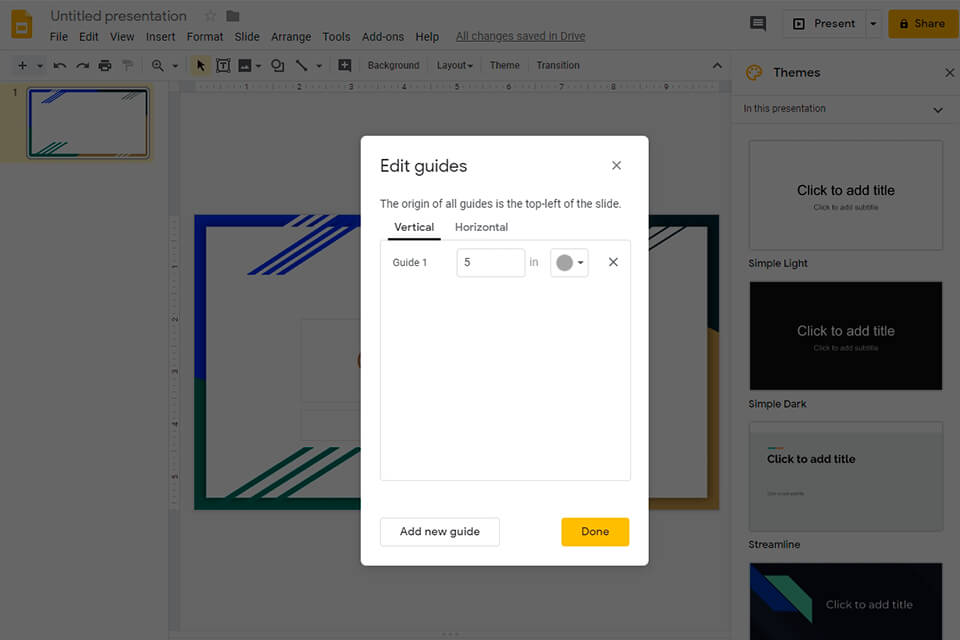The height and width of the screenshot is (640, 960).
Task: Open comment history icon near Present
Action: pos(758,23)
